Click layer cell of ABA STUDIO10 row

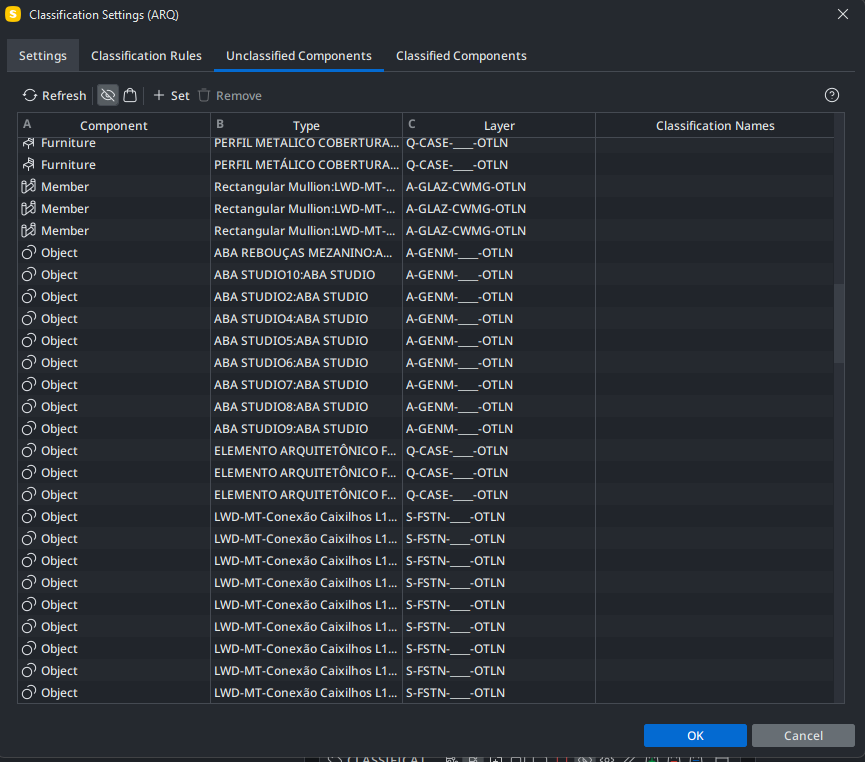click(x=499, y=275)
